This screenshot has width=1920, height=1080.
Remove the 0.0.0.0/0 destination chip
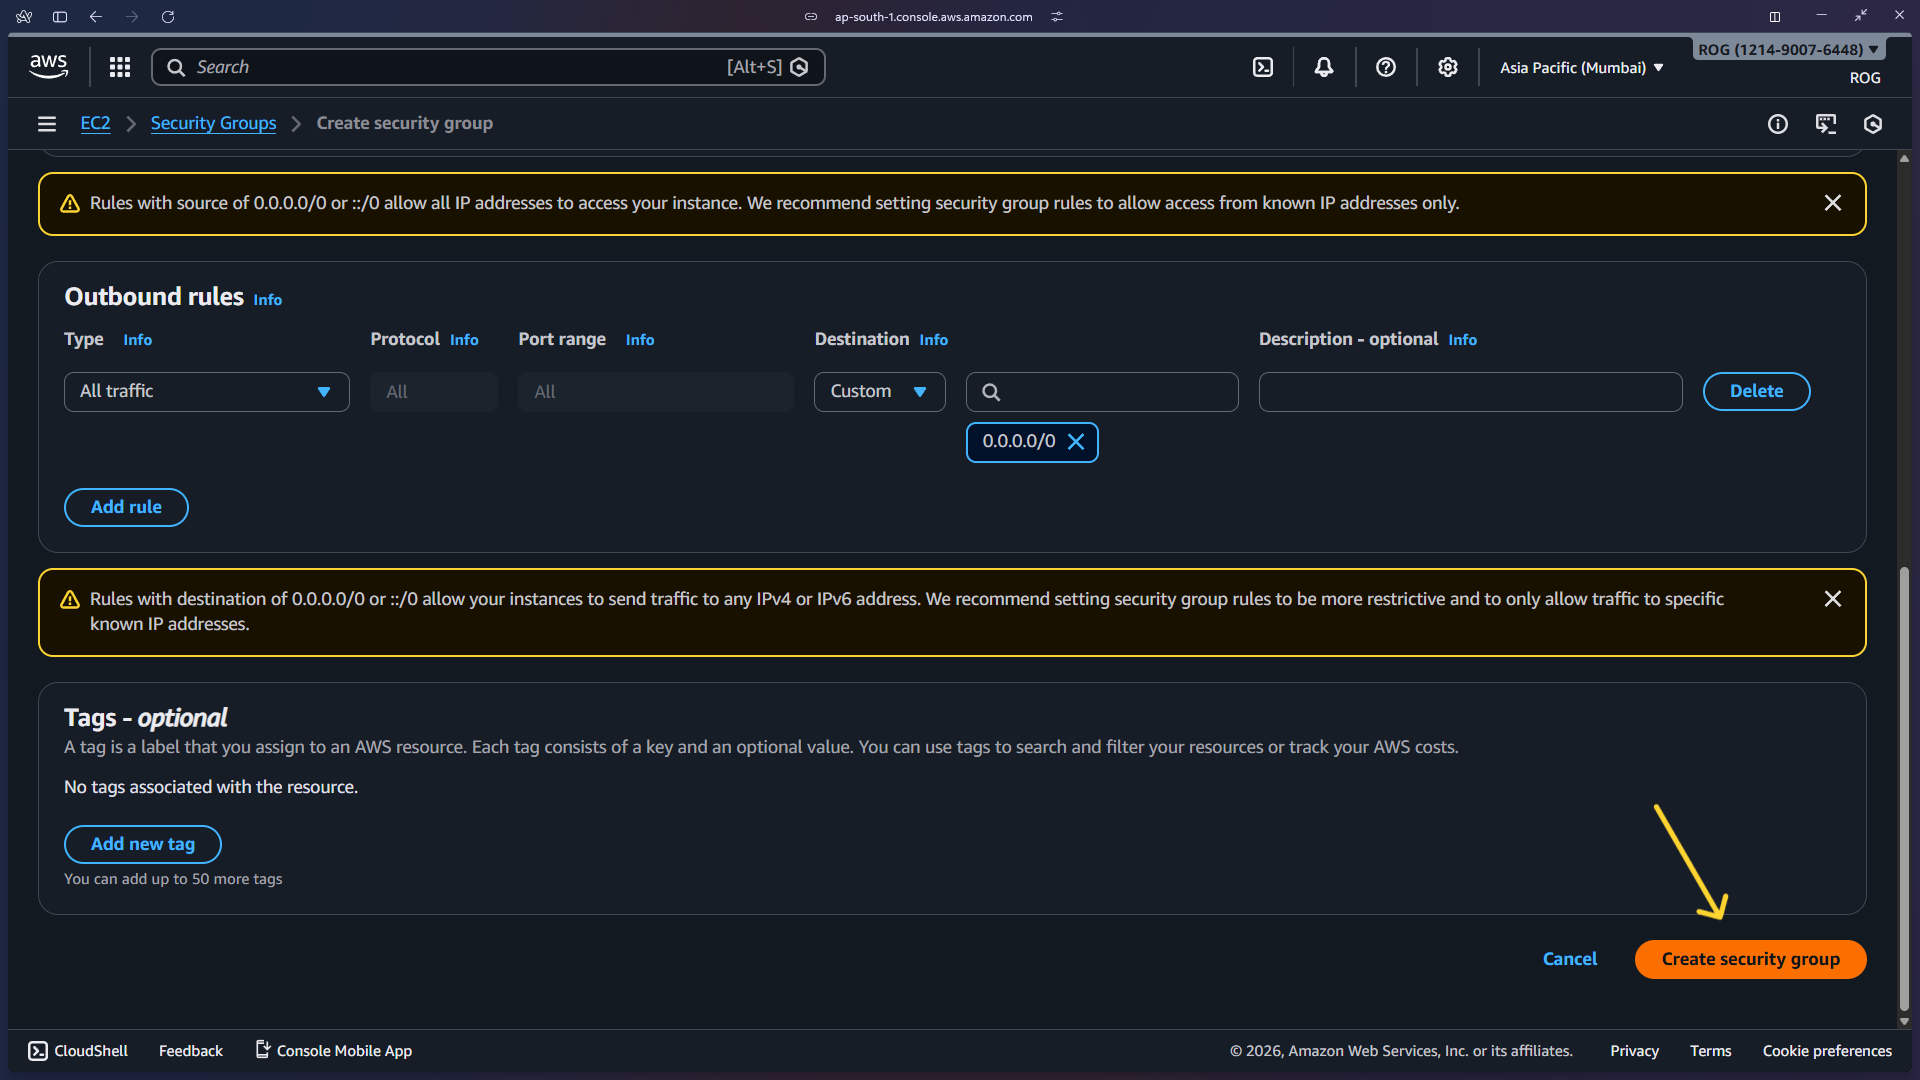point(1076,442)
